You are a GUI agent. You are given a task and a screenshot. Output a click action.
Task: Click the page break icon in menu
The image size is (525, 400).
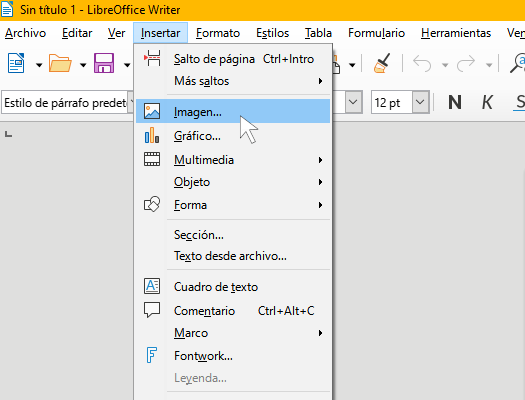coord(152,59)
